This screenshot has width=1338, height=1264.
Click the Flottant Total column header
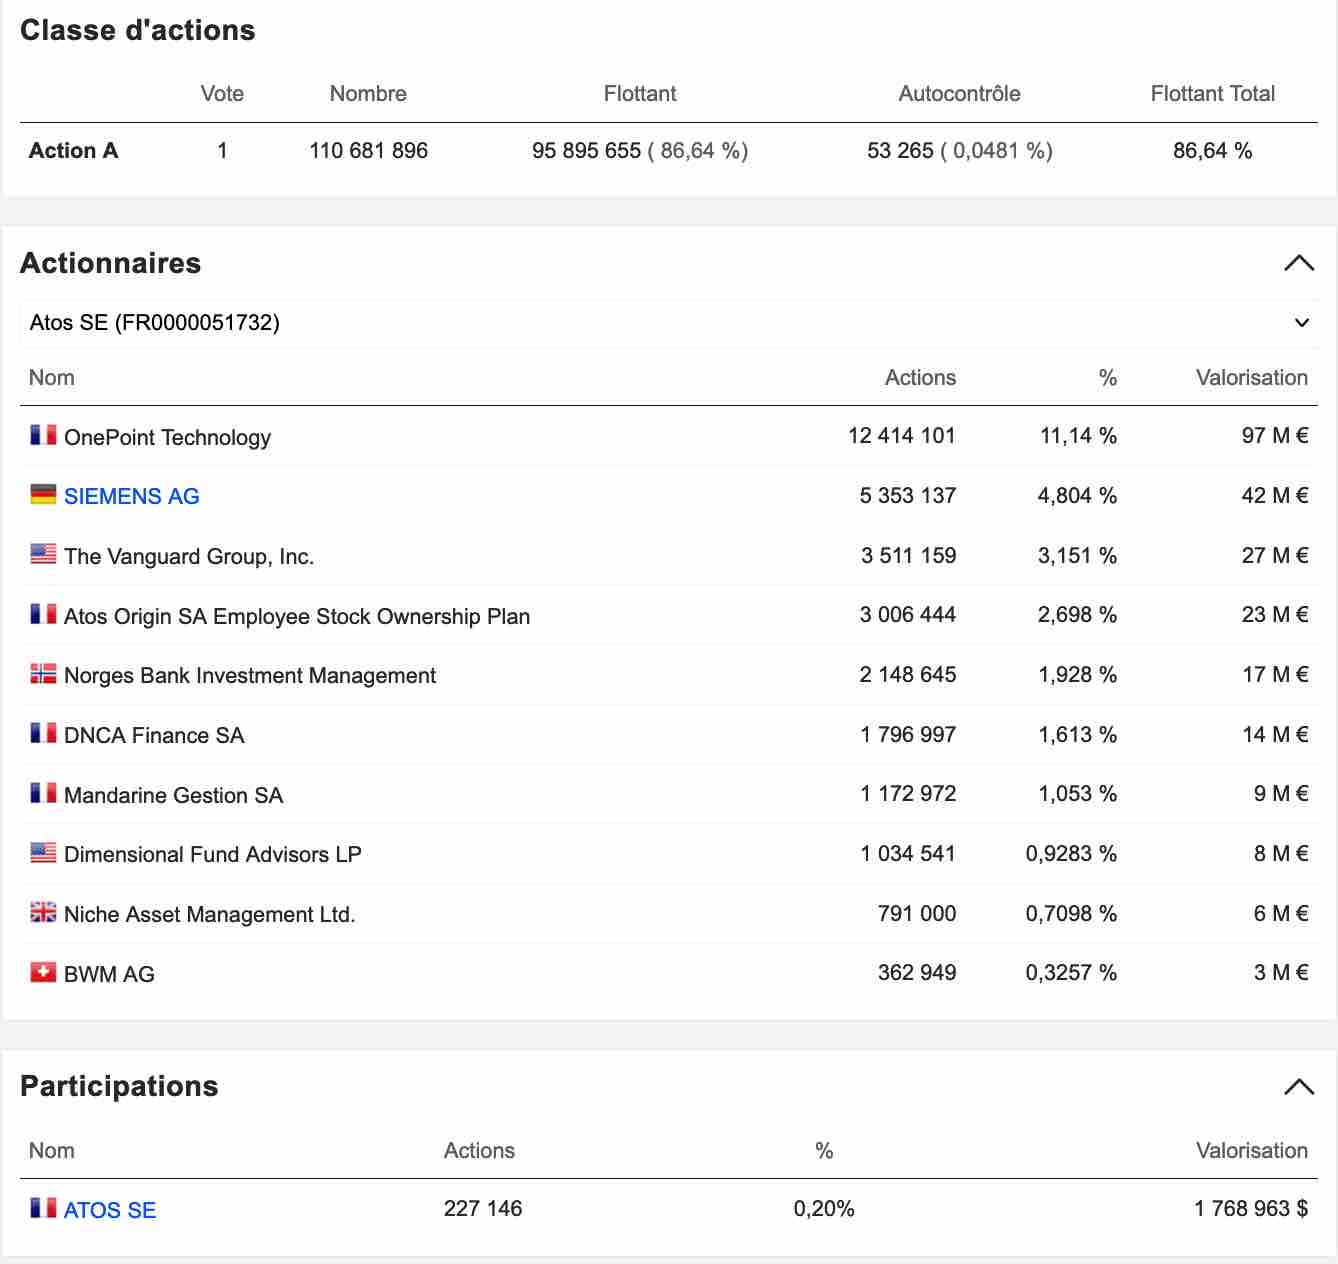click(x=1213, y=93)
